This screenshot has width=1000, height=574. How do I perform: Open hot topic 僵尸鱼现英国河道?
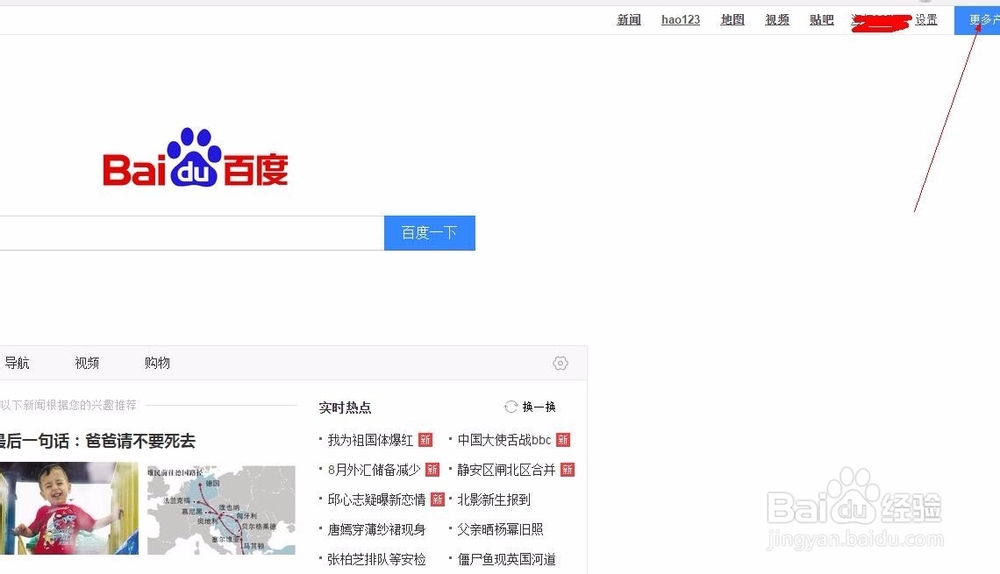[x=506, y=559]
